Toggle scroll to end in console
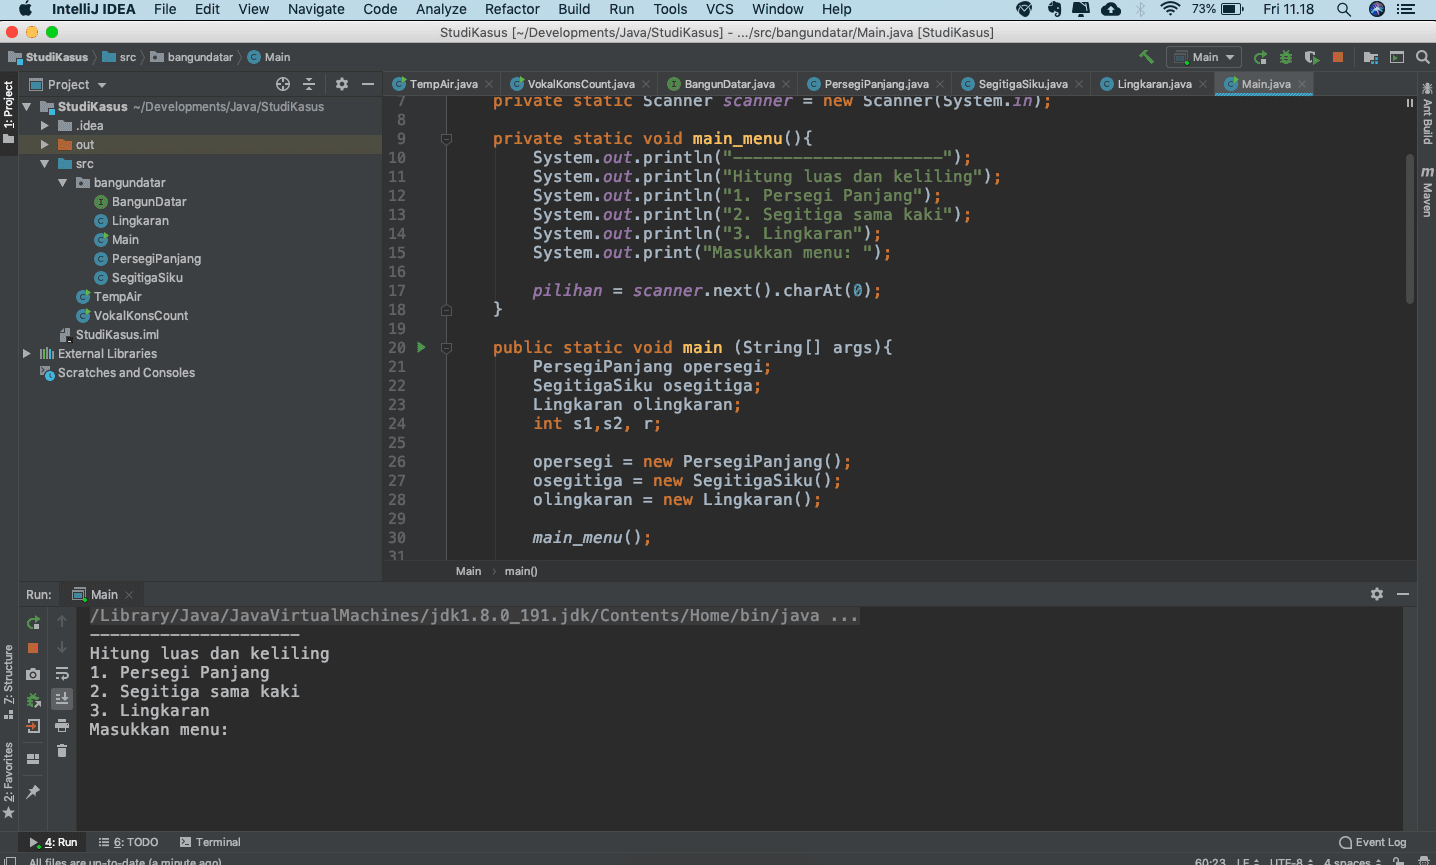1436x865 pixels. (x=62, y=699)
